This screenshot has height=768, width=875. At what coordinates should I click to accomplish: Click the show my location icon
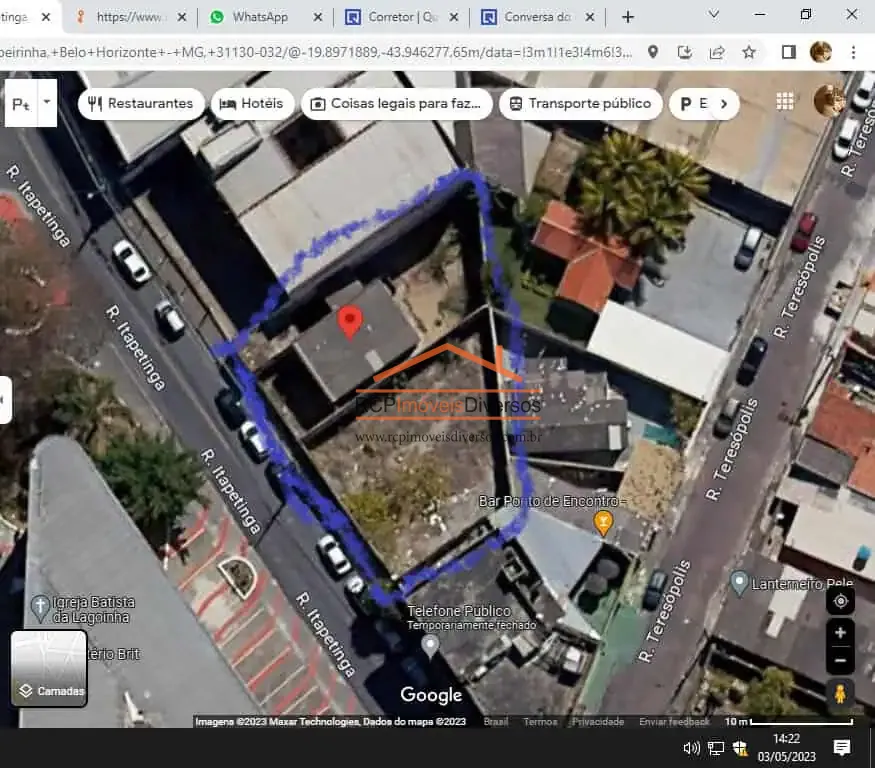pos(840,601)
